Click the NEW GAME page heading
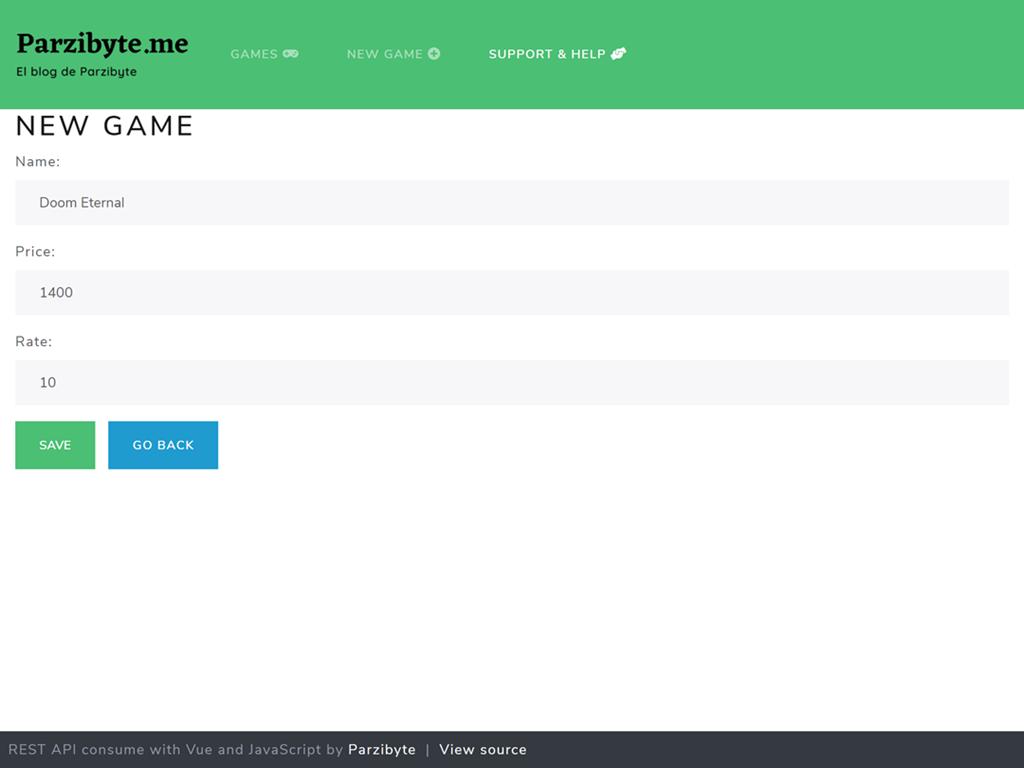Image resolution: width=1024 pixels, height=768 pixels. pyautogui.click(x=104, y=126)
